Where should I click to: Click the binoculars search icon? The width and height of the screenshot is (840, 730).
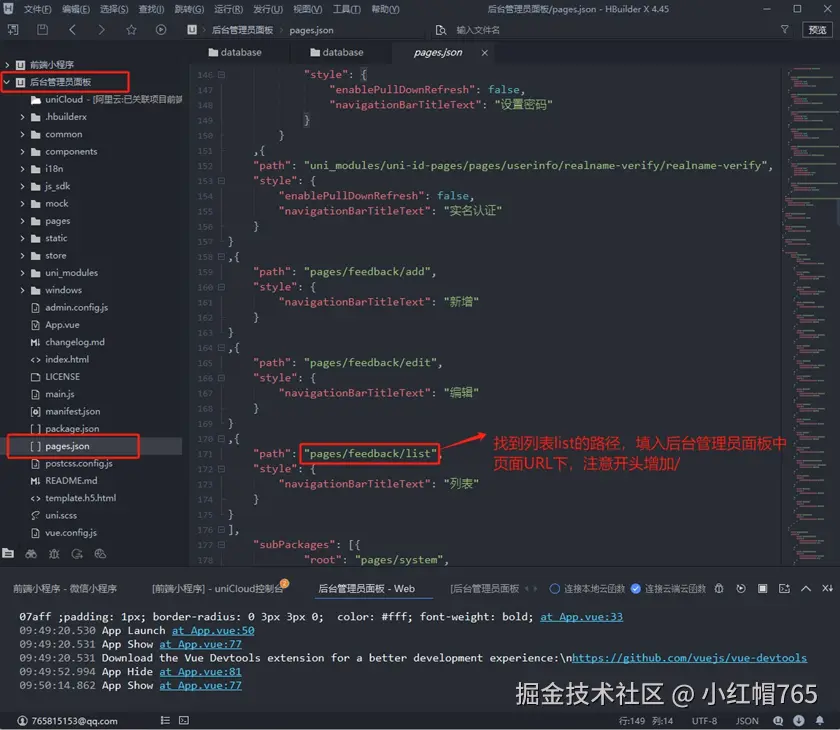click(31, 553)
